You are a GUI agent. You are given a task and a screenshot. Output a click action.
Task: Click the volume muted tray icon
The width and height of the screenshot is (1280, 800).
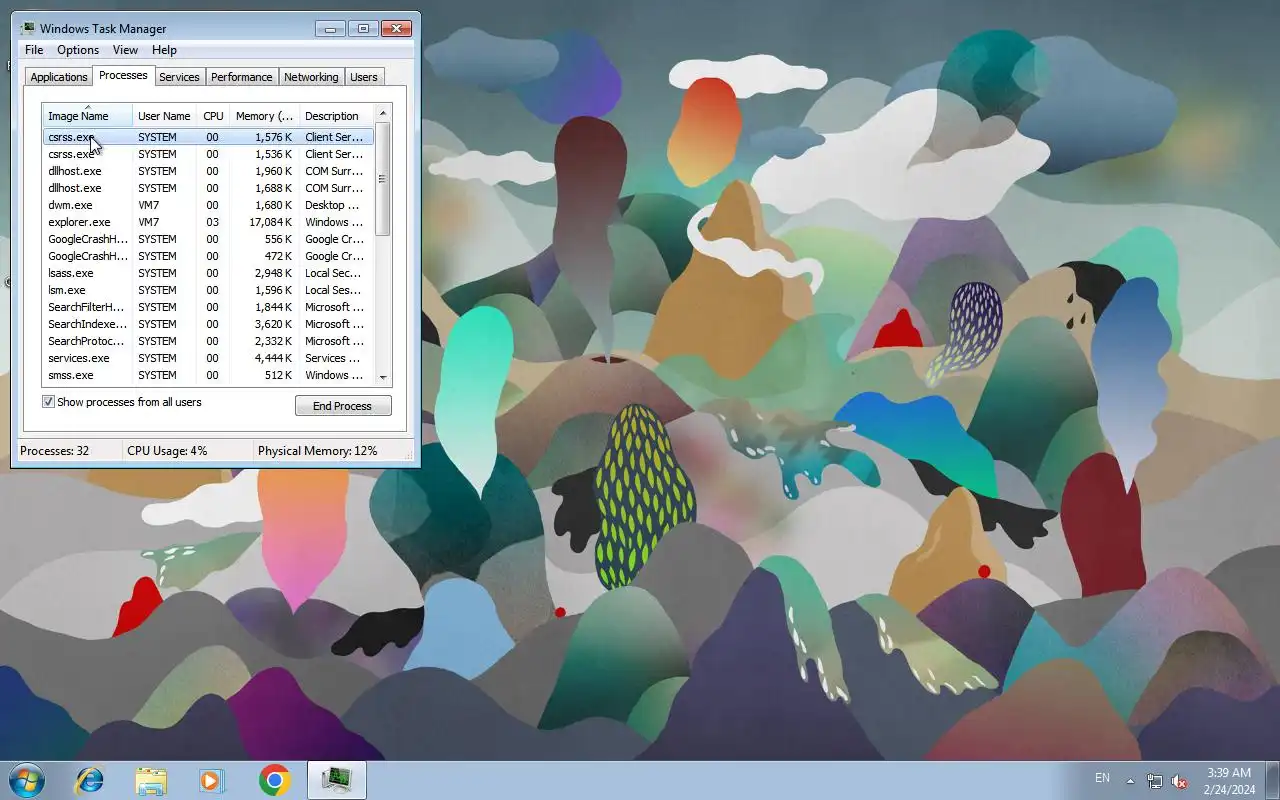pos(1179,780)
